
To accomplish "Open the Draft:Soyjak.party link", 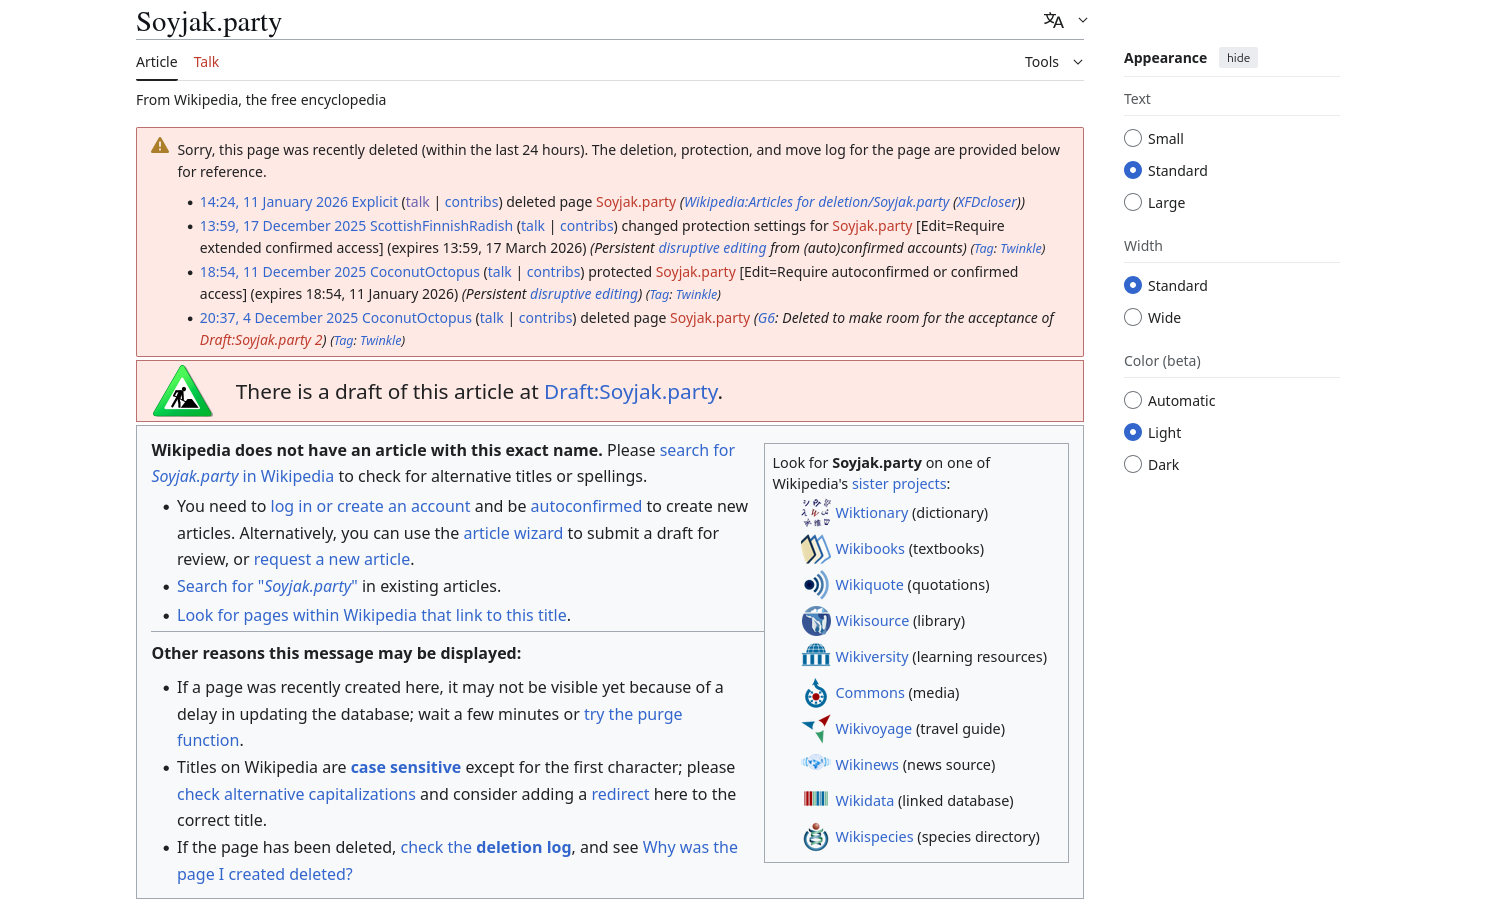I will pyautogui.click(x=630, y=392).
